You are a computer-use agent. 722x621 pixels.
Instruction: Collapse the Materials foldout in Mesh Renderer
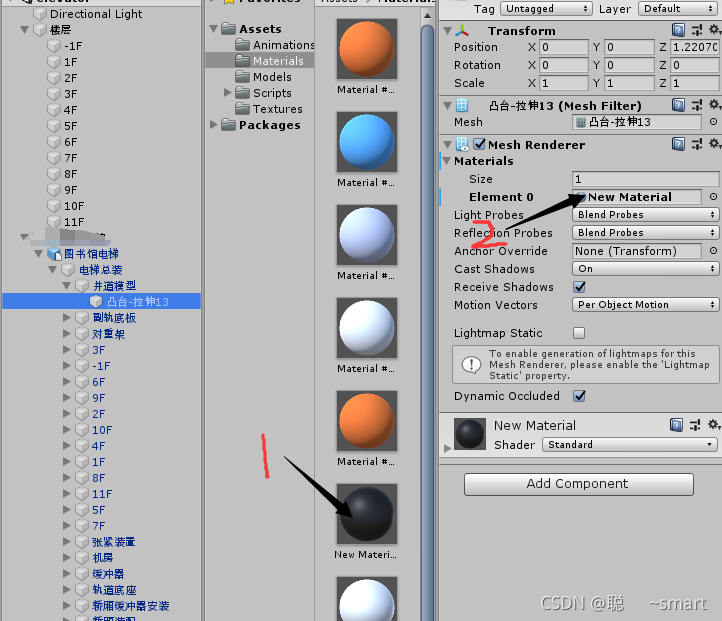(447, 161)
